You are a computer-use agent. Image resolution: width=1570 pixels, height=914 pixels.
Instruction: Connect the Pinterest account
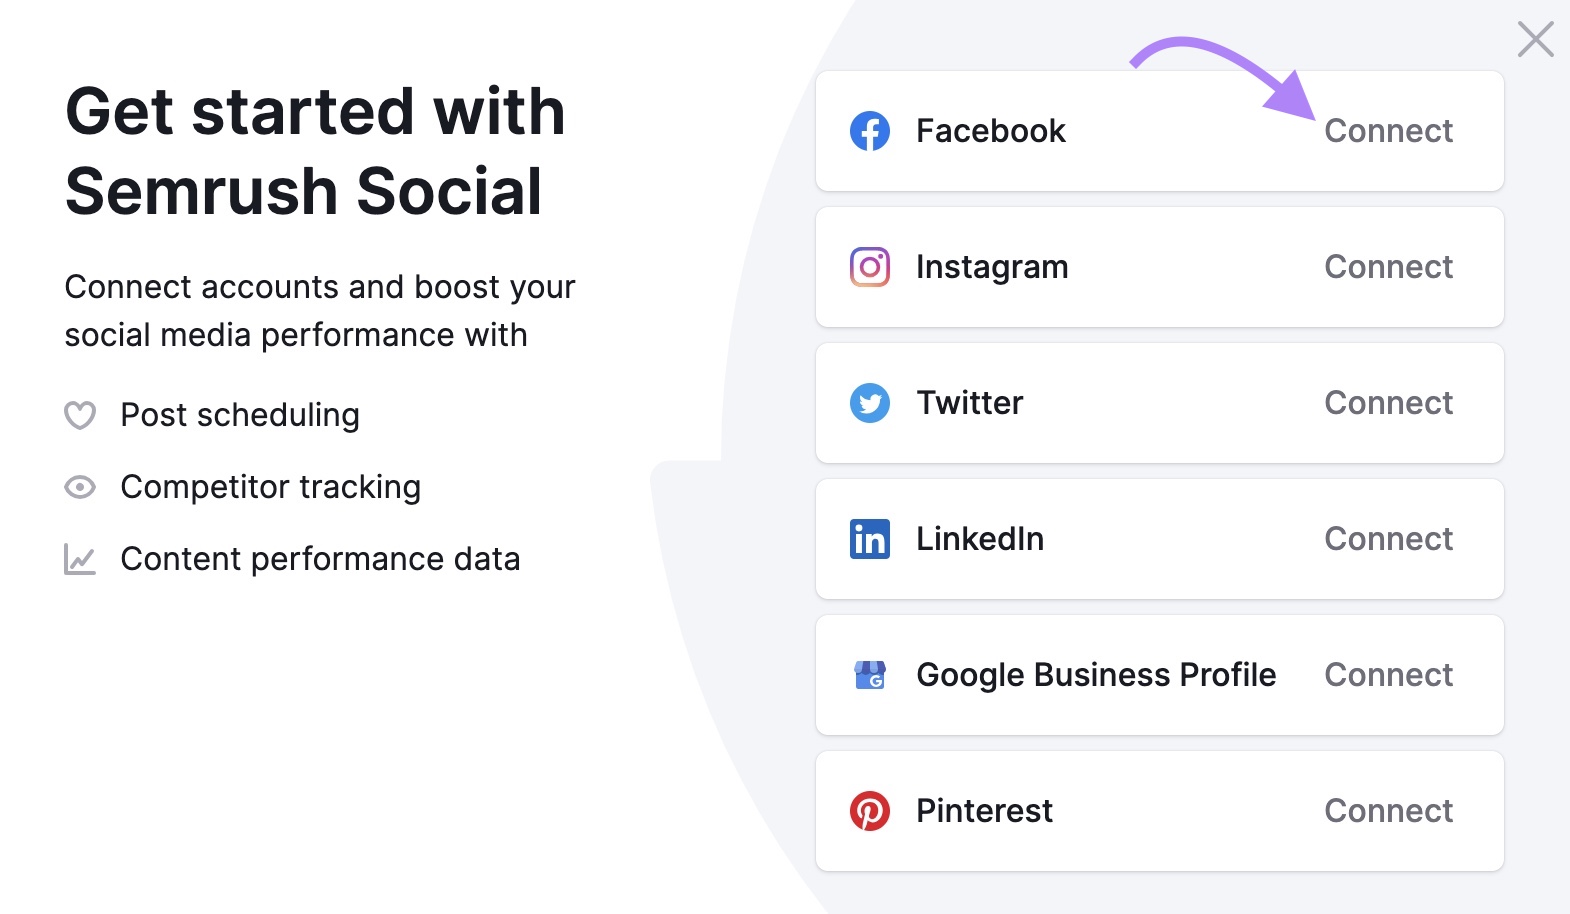tap(1388, 811)
